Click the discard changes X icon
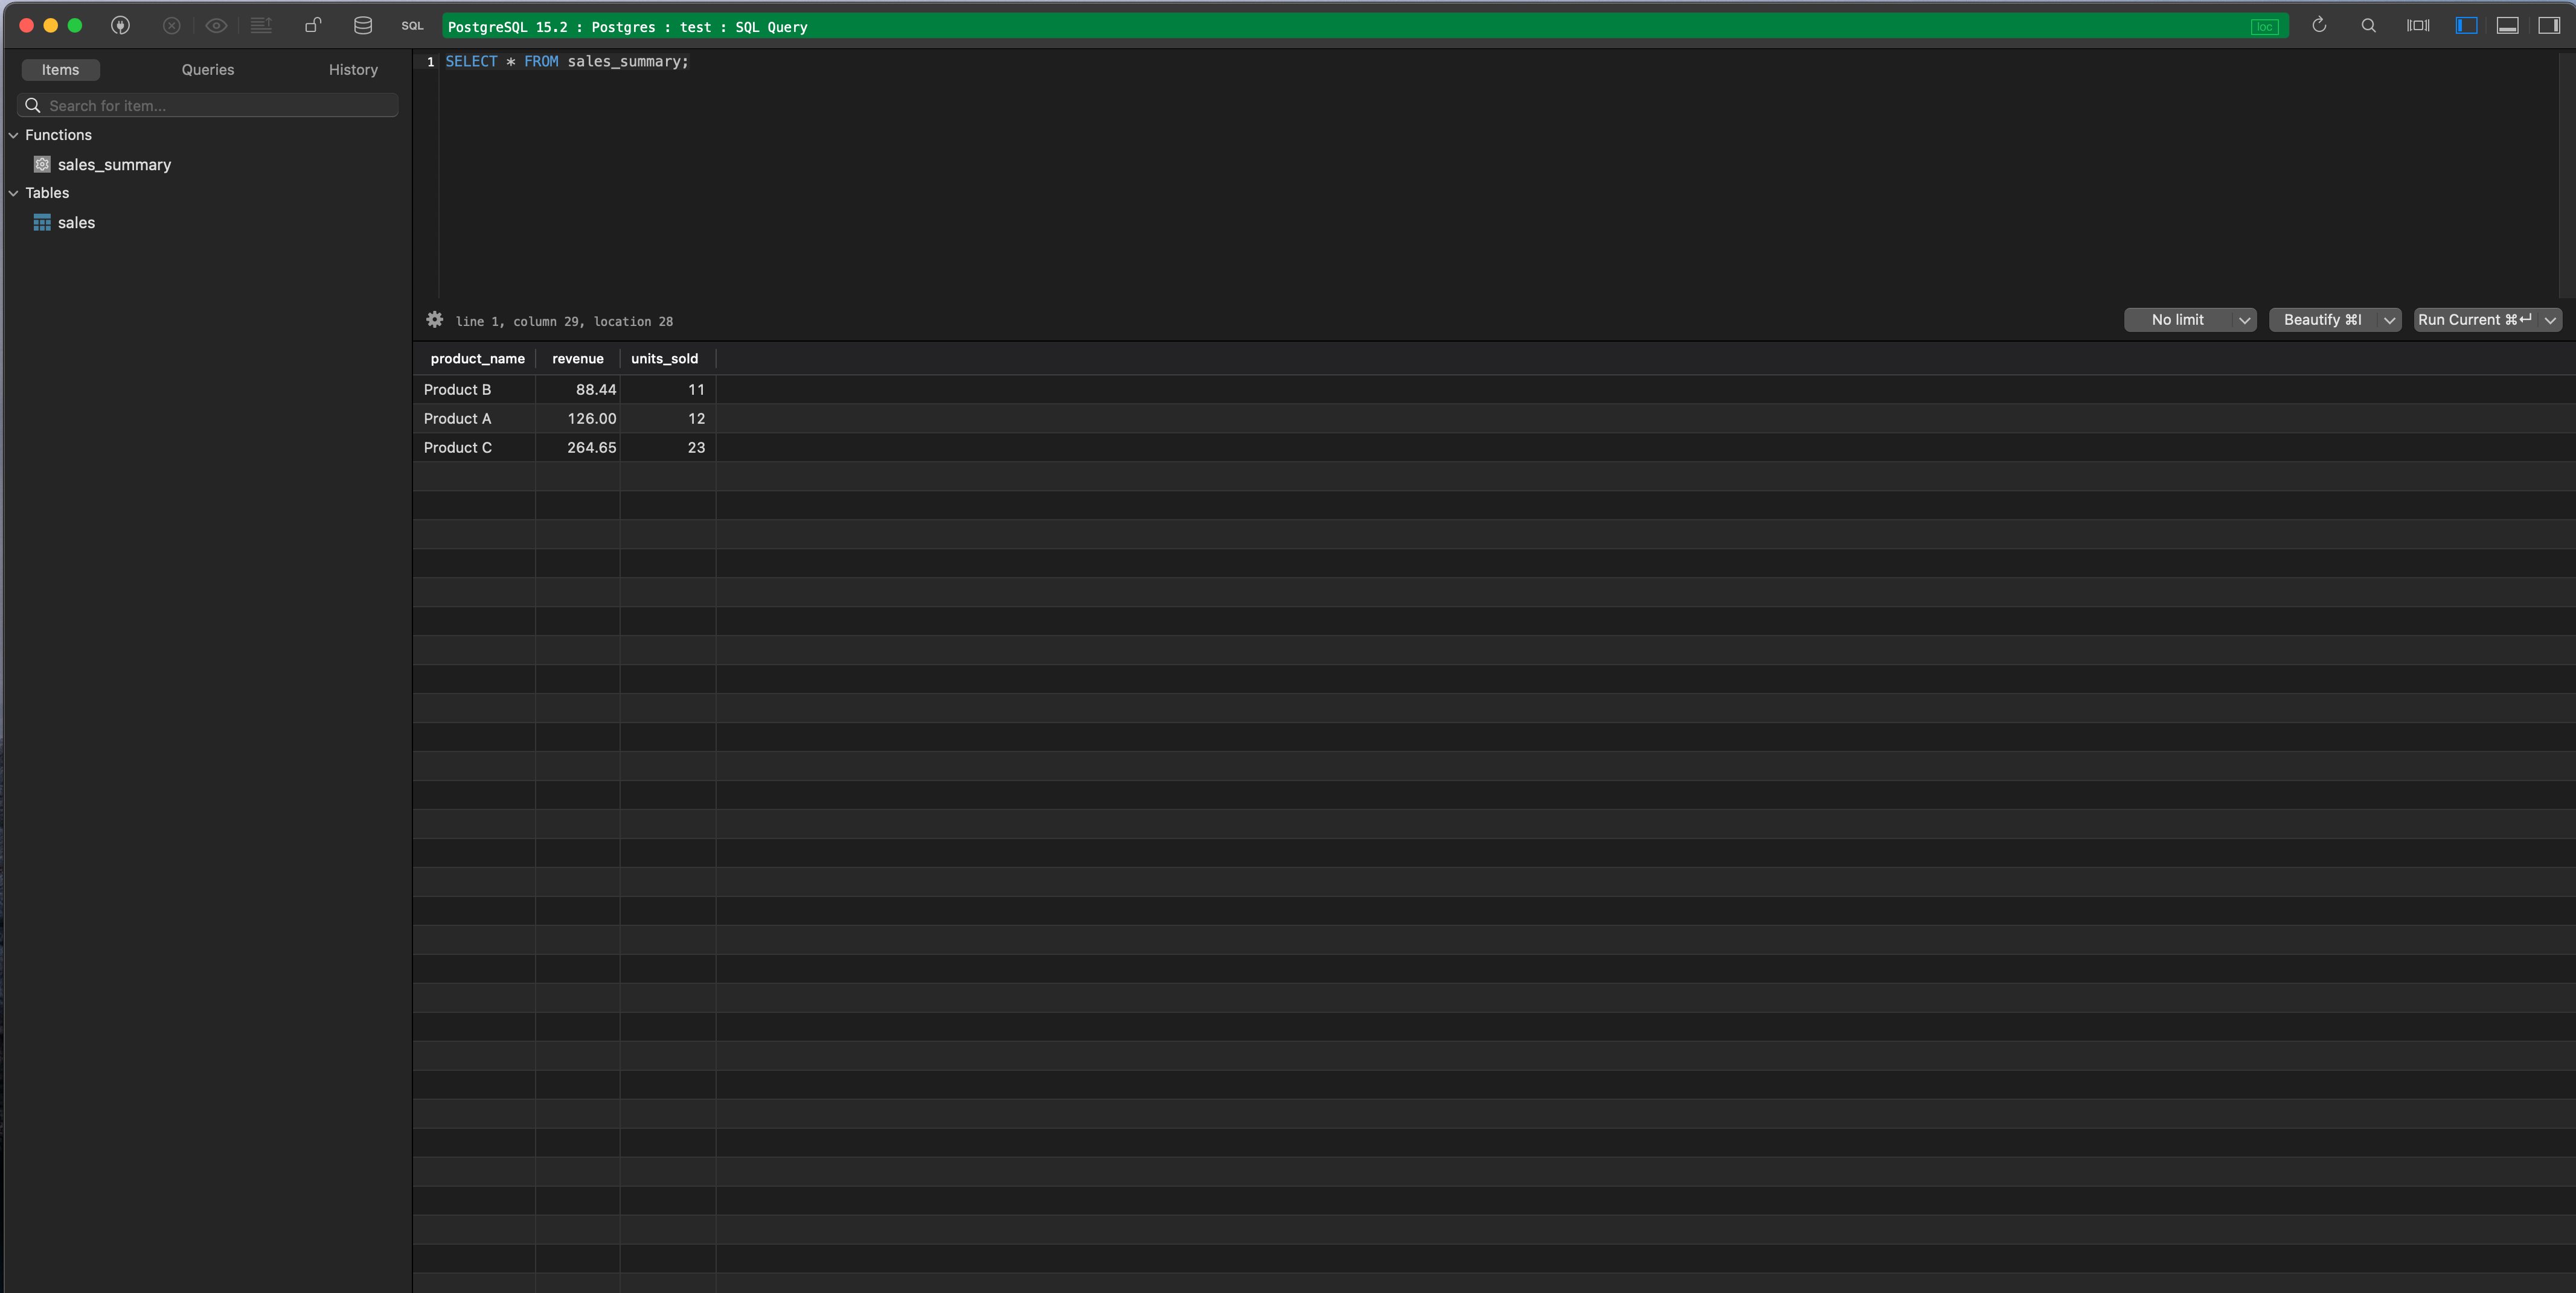This screenshot has width=2576, height=1293. (x=172, y=26)
